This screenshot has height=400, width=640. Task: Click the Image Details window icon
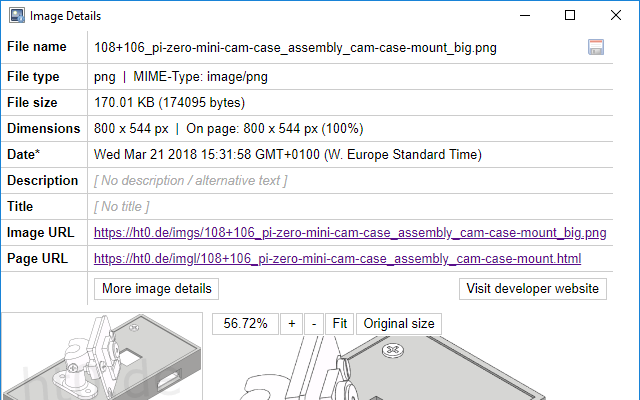pyautogui.click(x=17, y=16)
